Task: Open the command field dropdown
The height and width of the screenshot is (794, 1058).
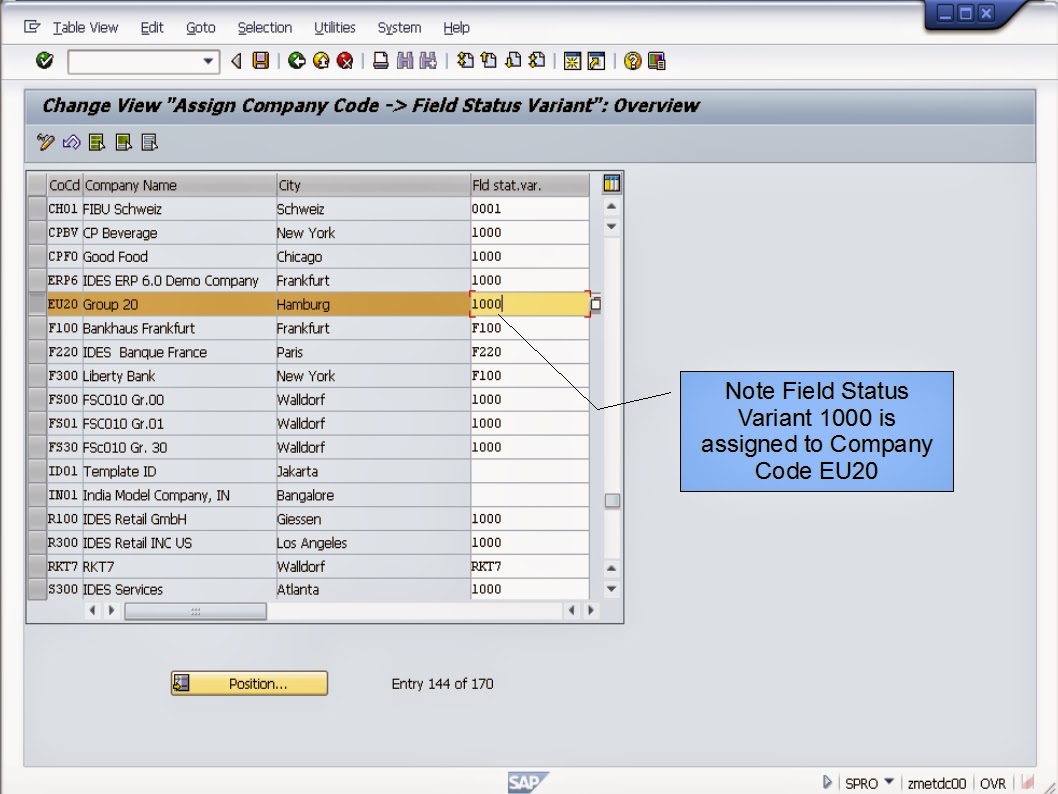Action: click(209, 61)
